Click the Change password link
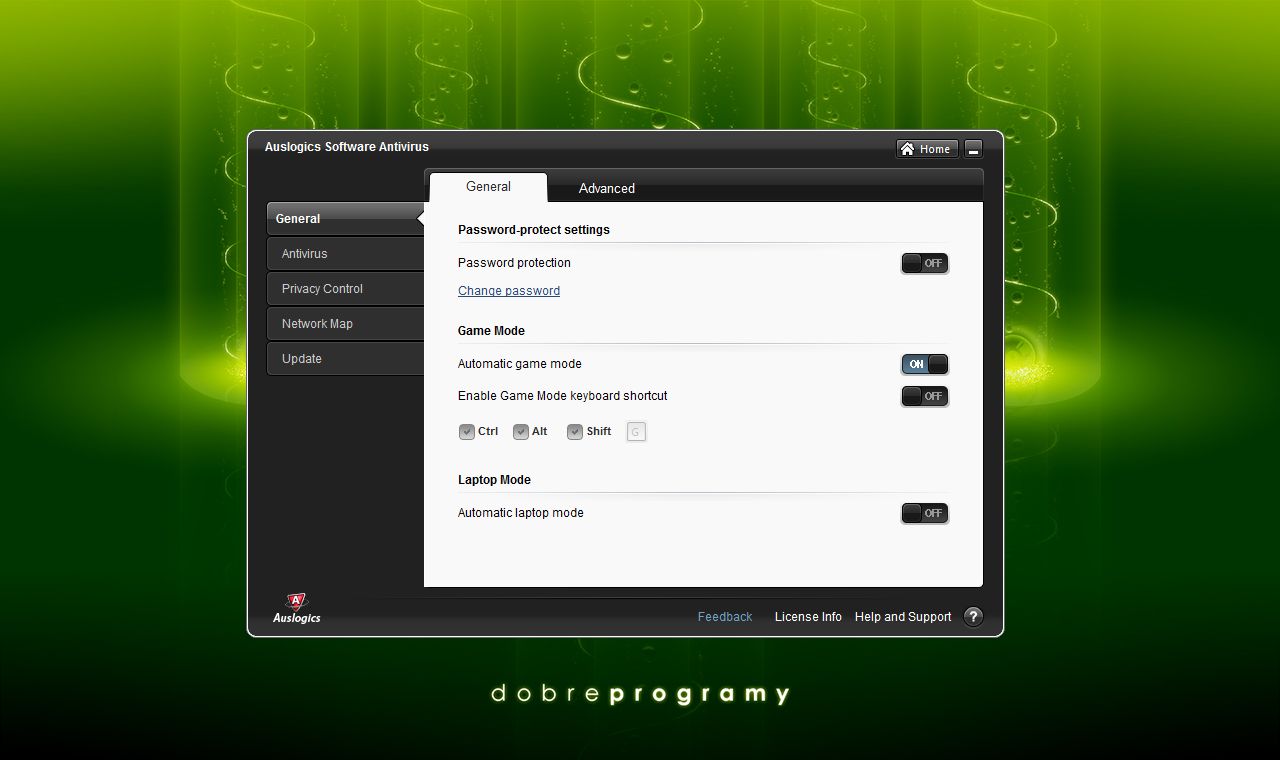This screenshot has height=760, width=1280. click(x=509, y=291)
